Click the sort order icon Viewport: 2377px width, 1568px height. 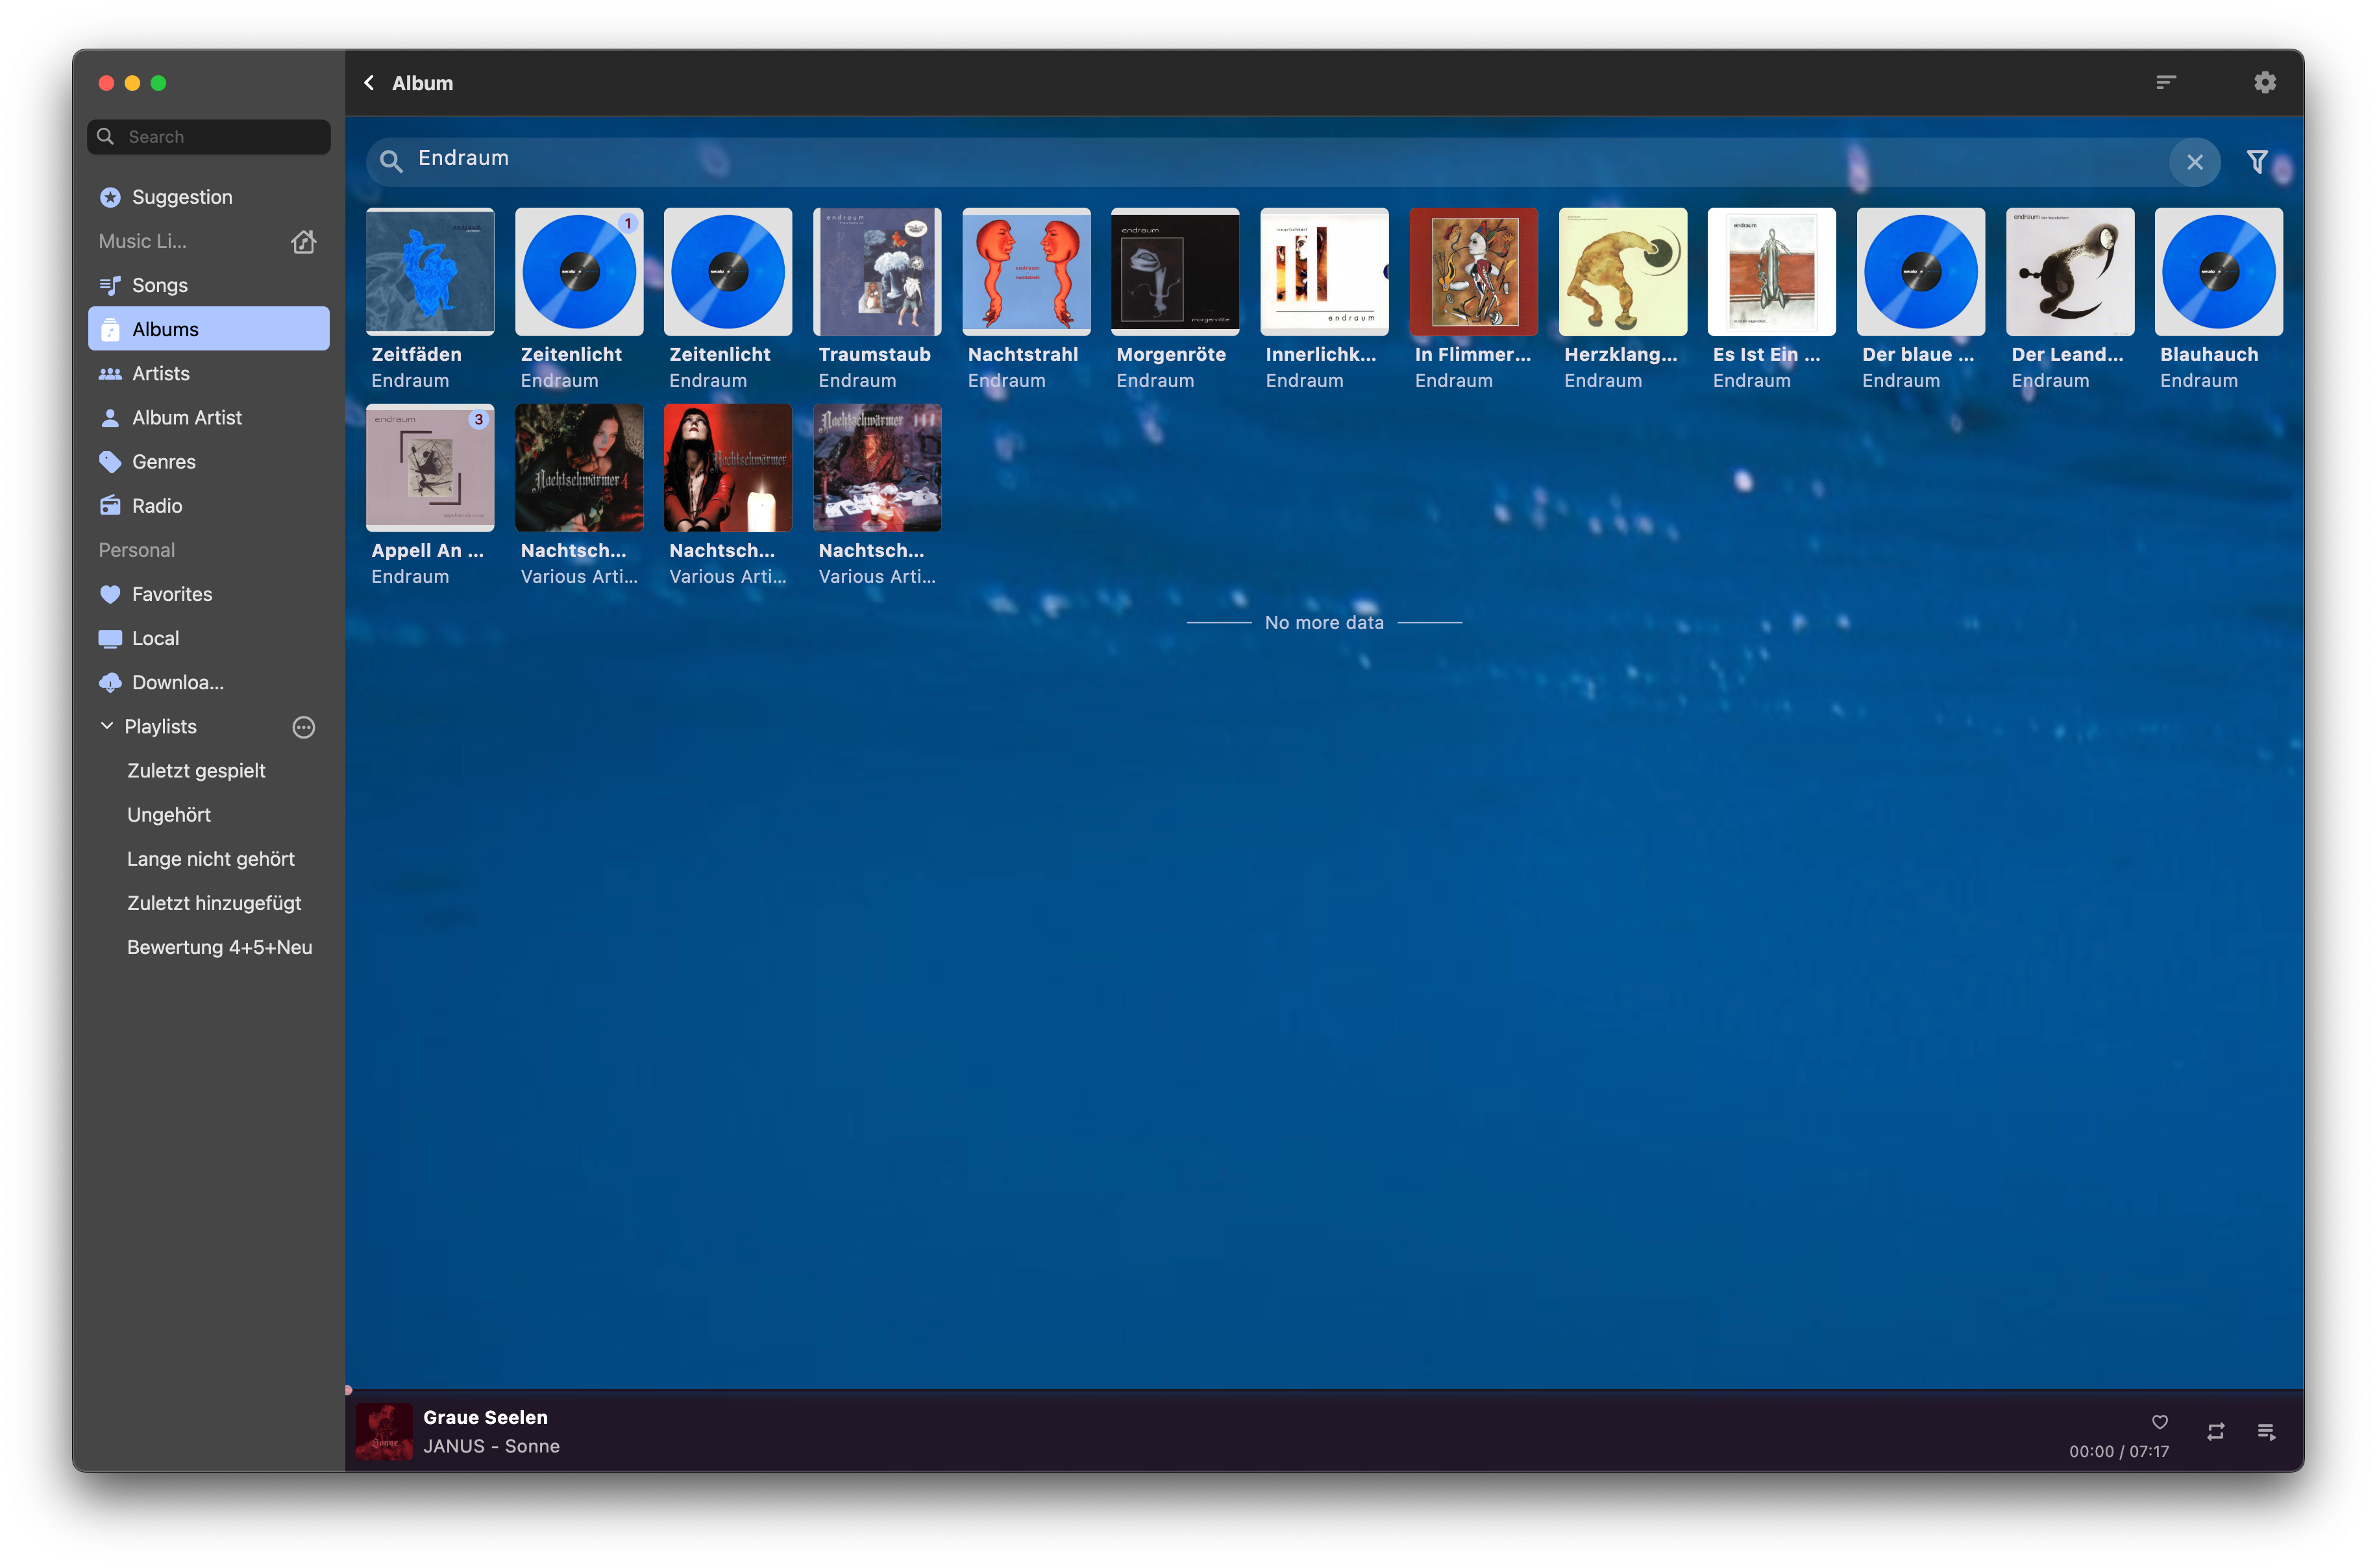2166,83
